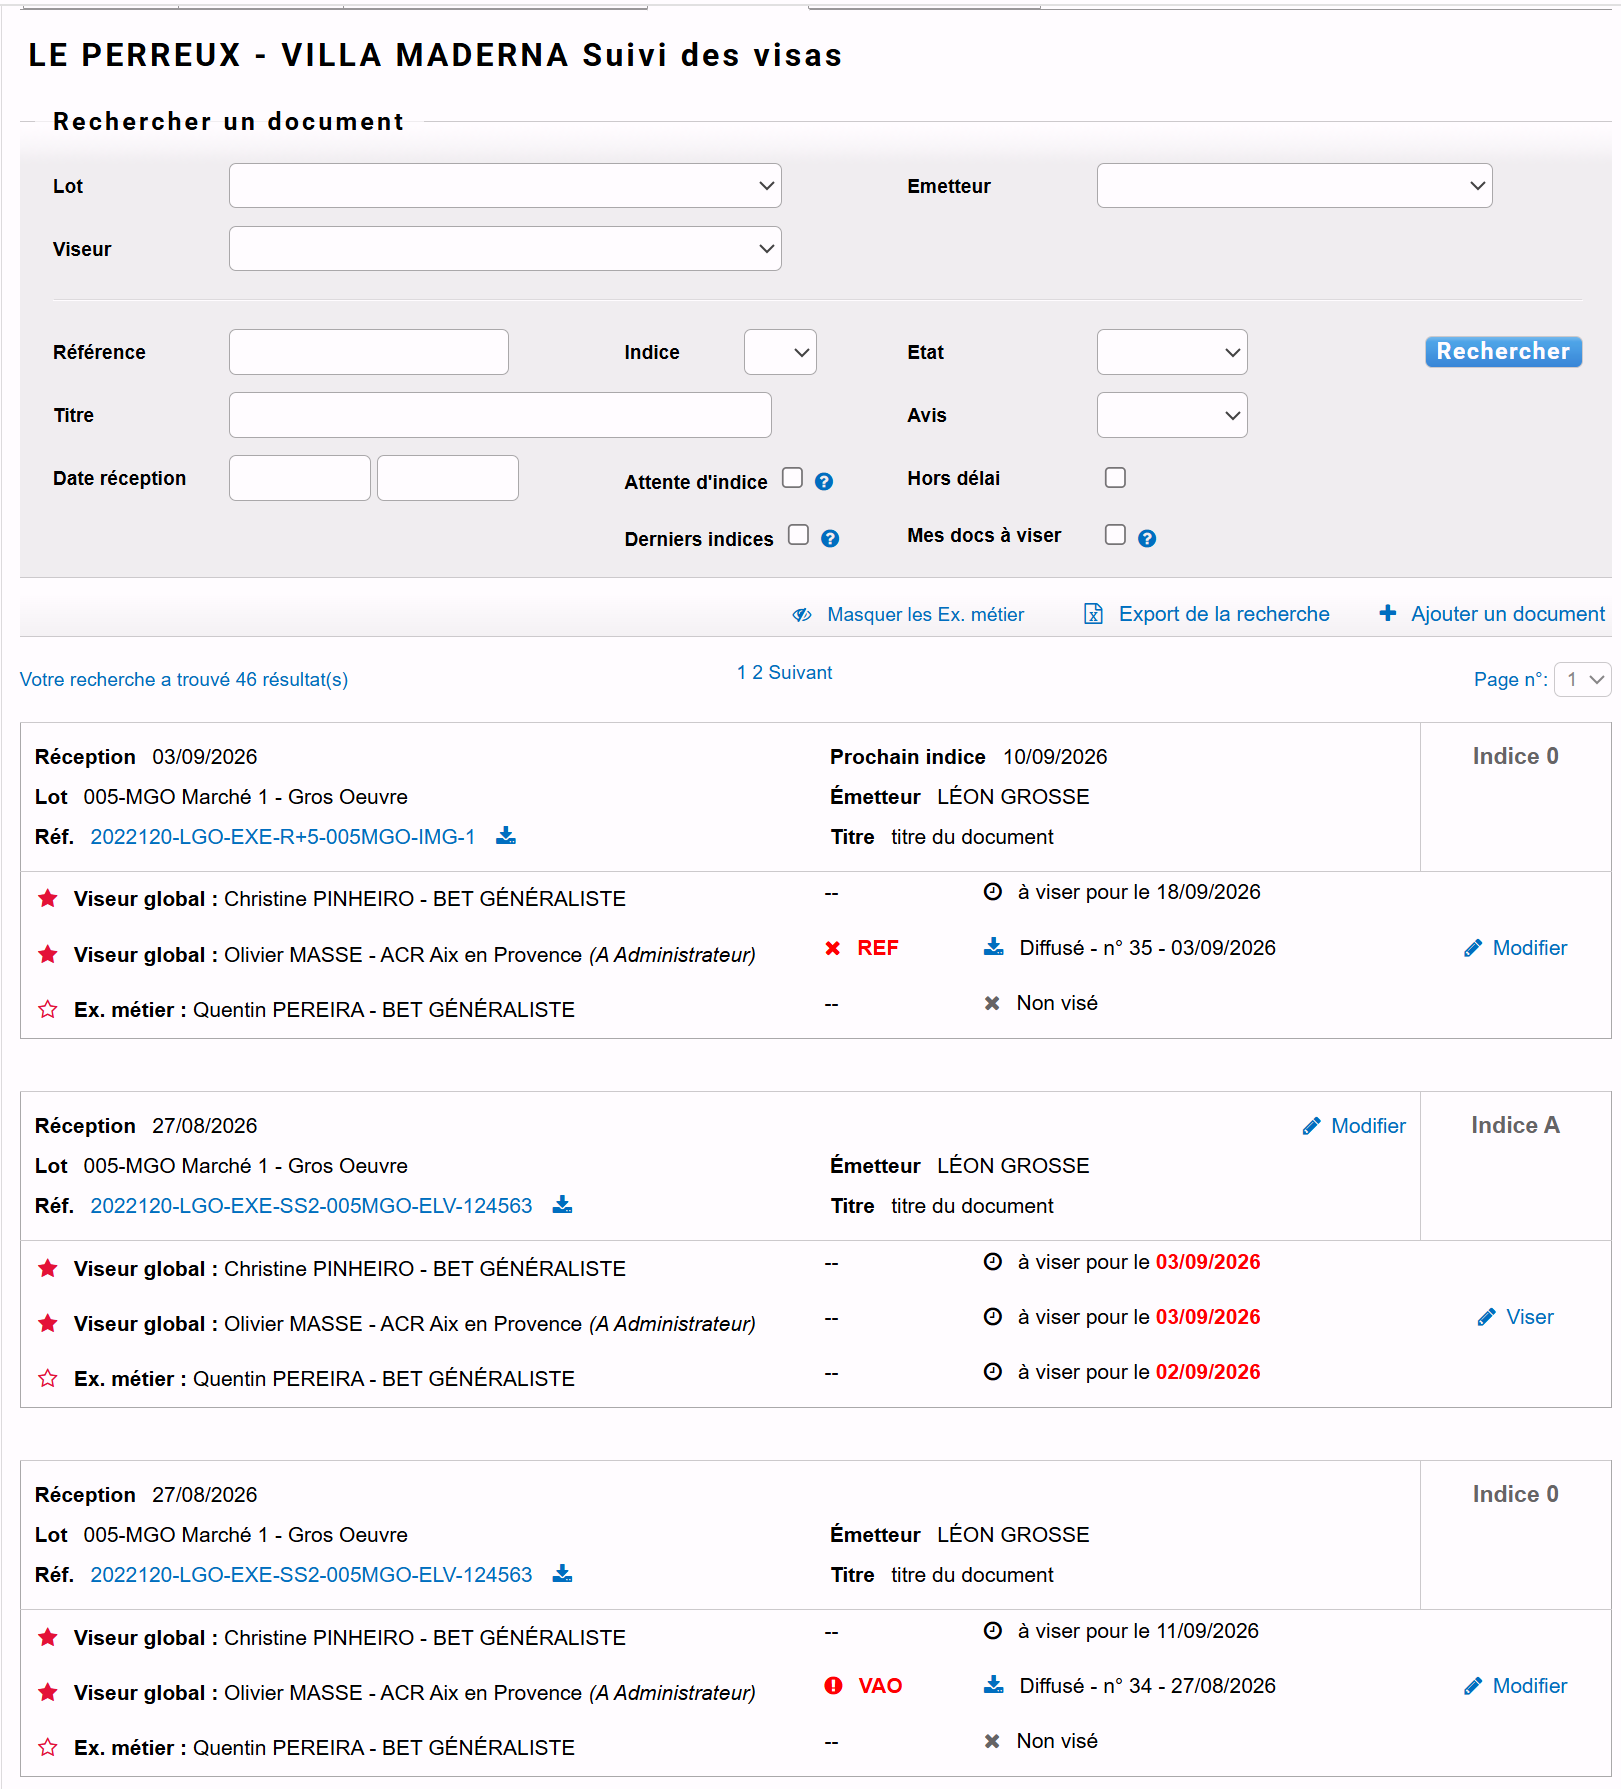Hide Ex. métier rows via eye icon

(802, 615)
